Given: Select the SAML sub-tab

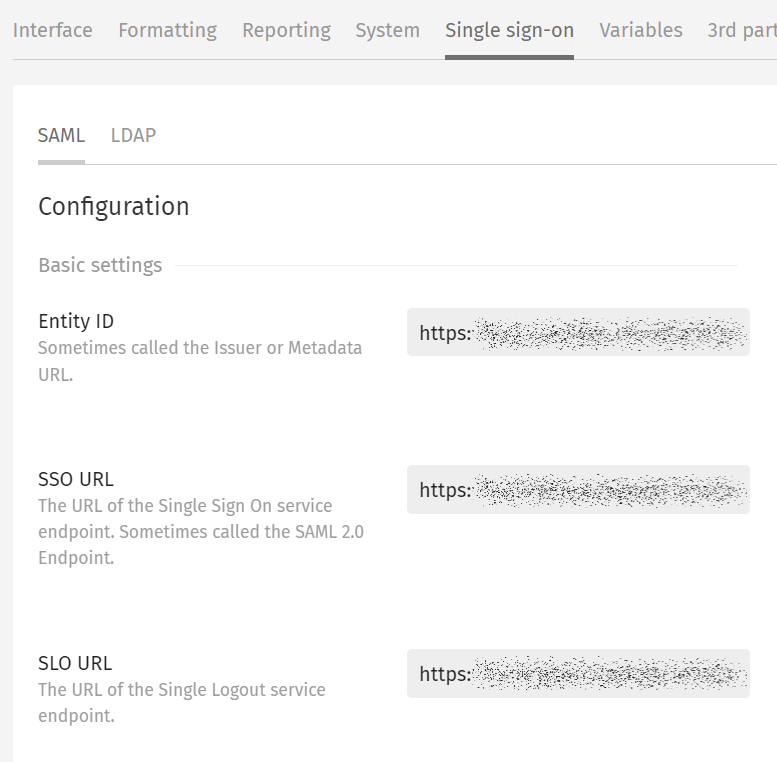Looking at the screenshot, I should coord(61,135).
